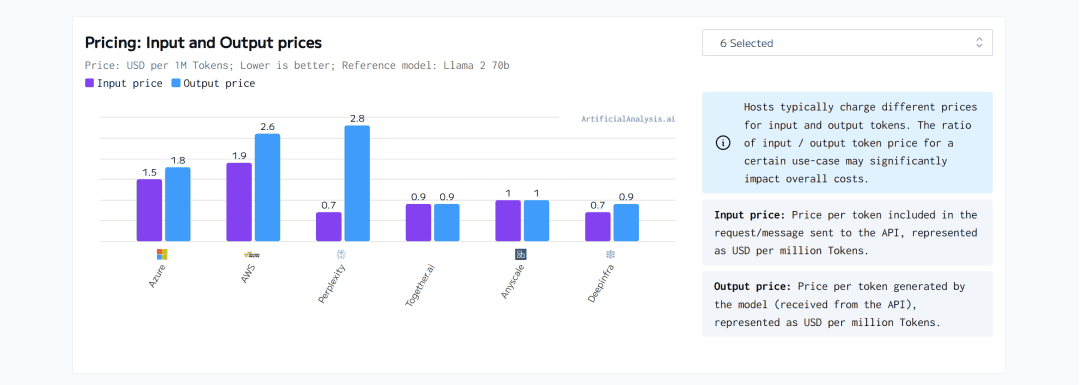Click the info circle icon

723,143
